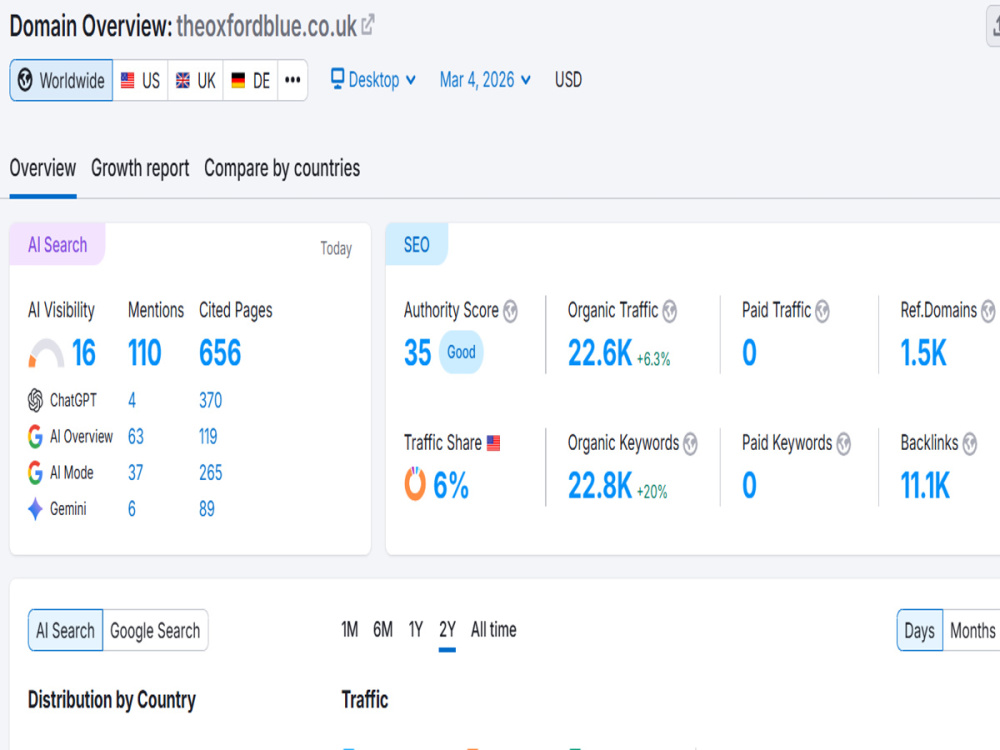
Task: Select the 6M time range
Action: click(x=383, y=630)
